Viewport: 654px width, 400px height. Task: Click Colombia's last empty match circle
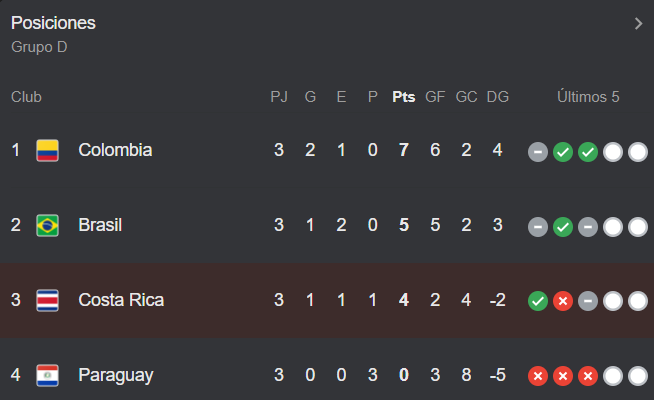point(638,152)
